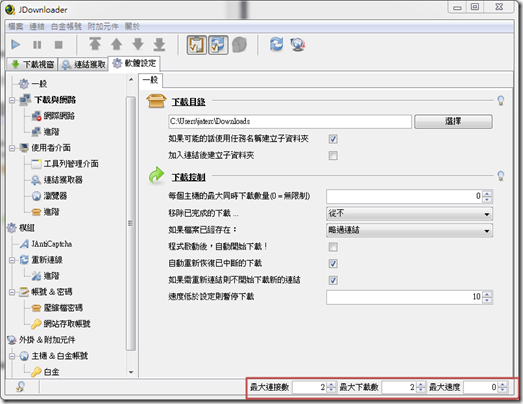Stop downloads with the stop icon
The width and height of the screenshot is (523, 404).
(58, 44)
